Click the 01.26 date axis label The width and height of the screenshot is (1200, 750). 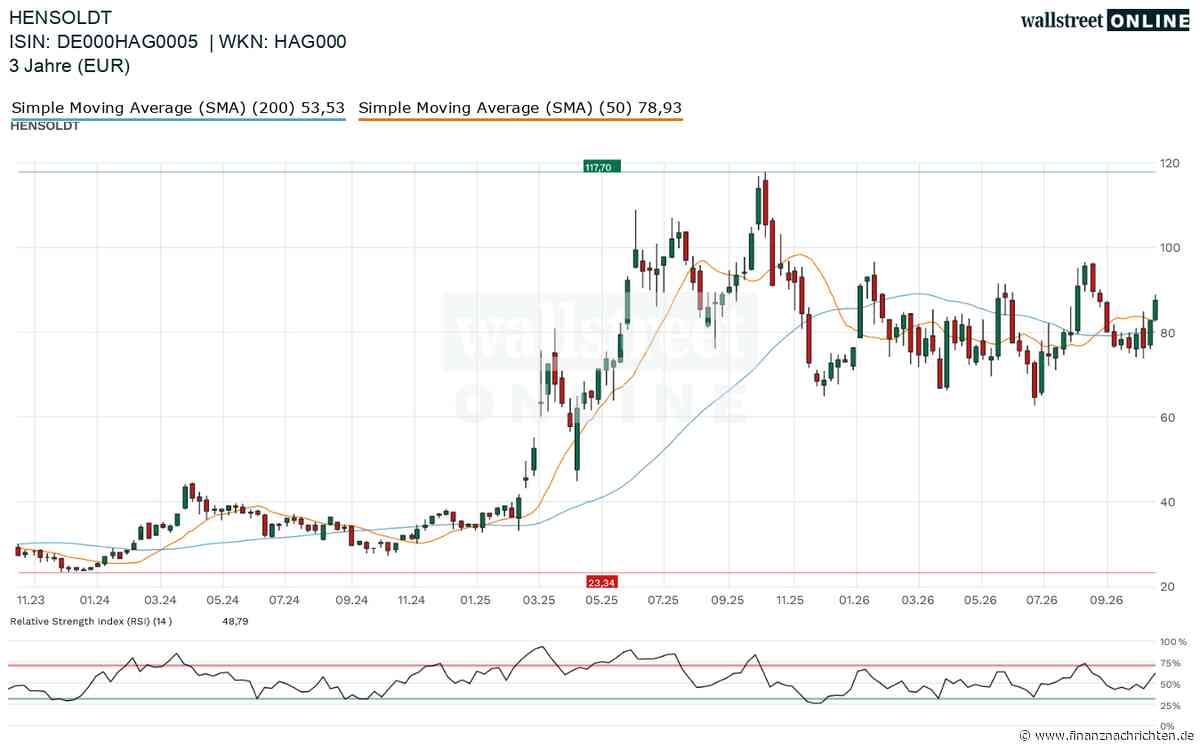click(854, 600)
